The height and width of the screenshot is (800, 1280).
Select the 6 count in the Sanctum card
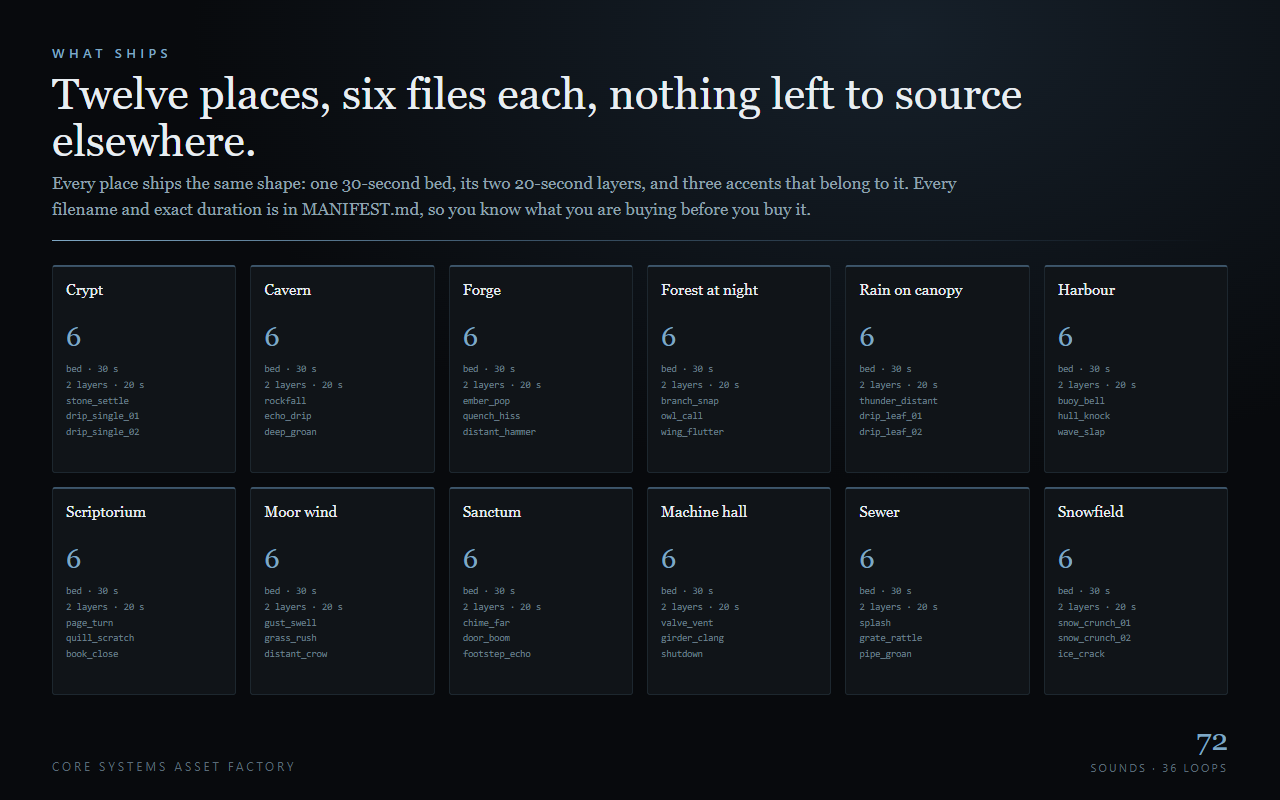point(470,559)
